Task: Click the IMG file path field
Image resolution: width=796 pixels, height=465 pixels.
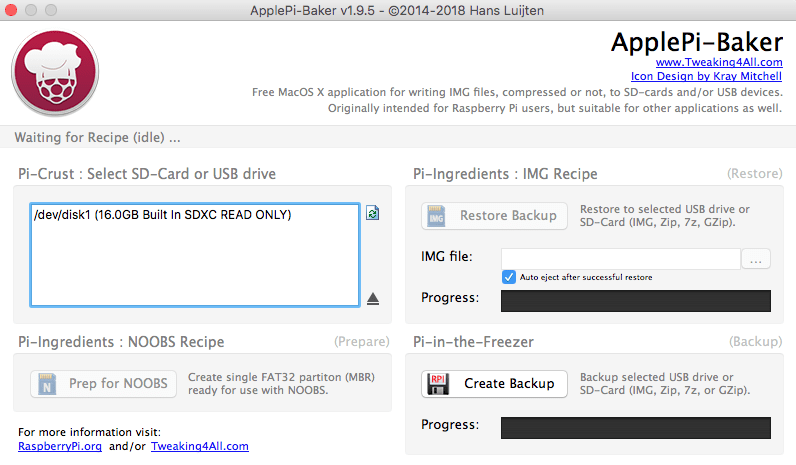Action: pyautogui.click(x=620, y=259)
